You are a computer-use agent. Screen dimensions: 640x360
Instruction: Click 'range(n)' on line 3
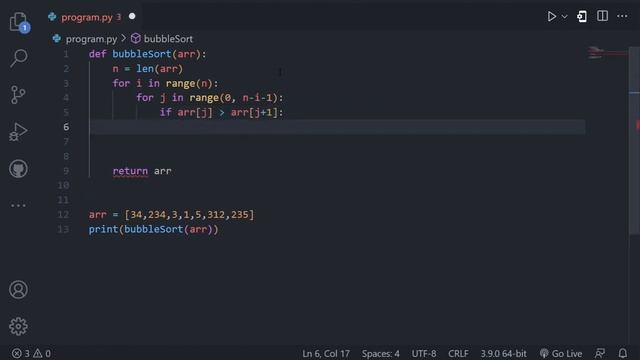click(x=189, y=83)
